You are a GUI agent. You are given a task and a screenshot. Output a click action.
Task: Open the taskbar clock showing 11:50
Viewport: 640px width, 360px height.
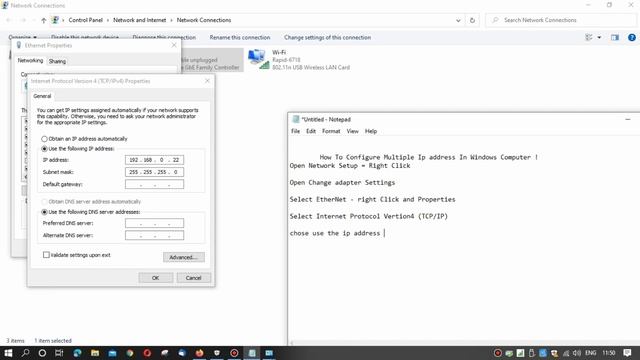(x=609, y=353)
